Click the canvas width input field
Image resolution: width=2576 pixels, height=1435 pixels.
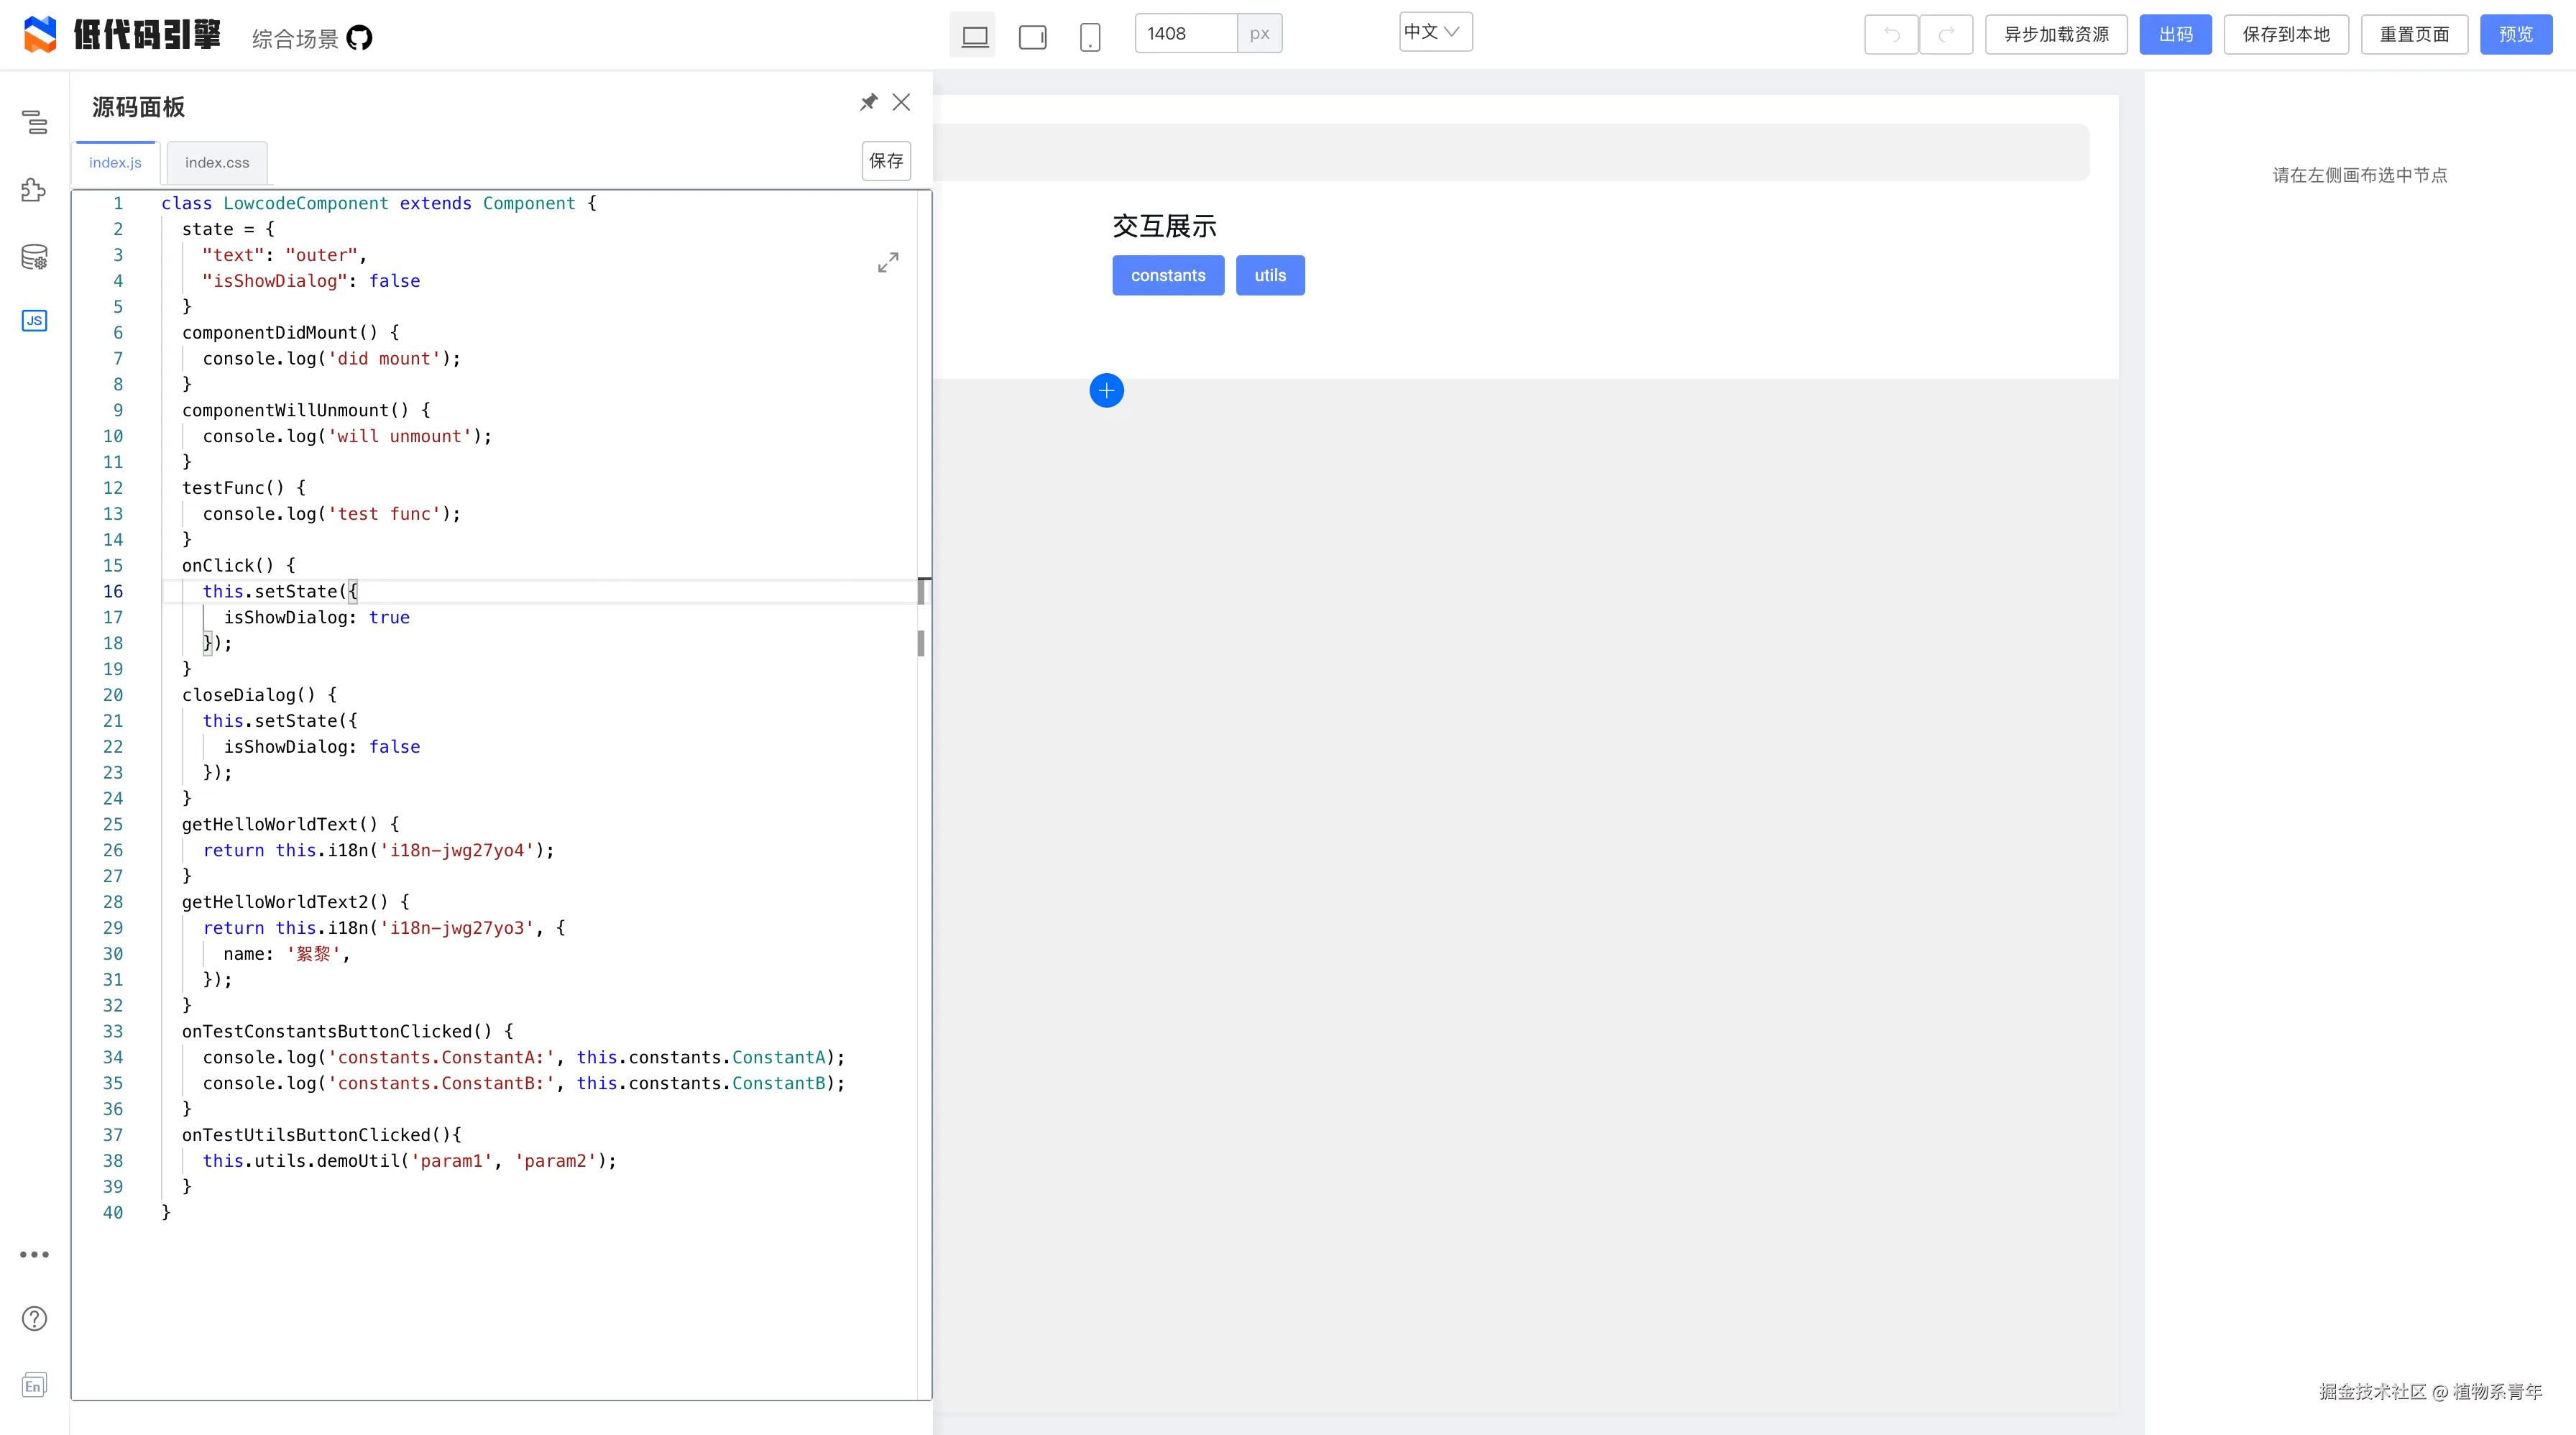click(x=1186, y=34)
